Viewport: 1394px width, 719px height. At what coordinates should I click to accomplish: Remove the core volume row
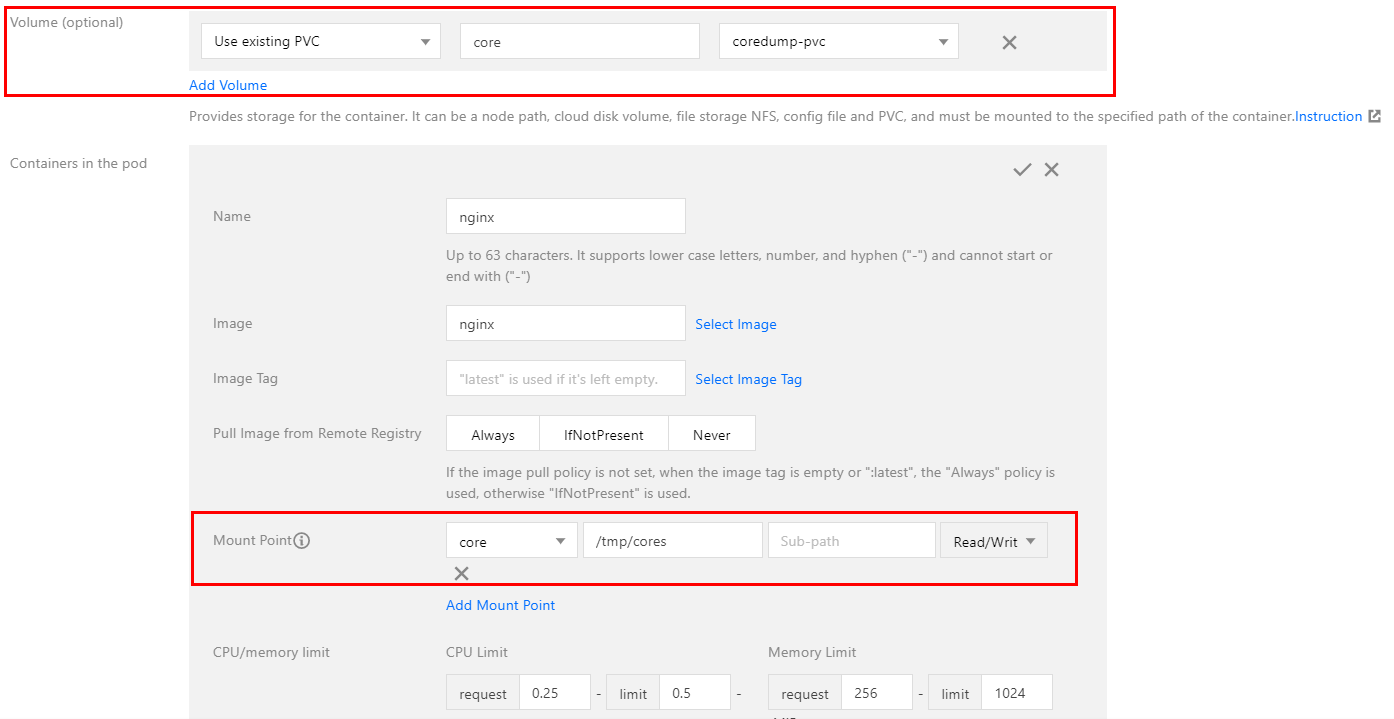pyautogui.click(x=1009, y=42)
